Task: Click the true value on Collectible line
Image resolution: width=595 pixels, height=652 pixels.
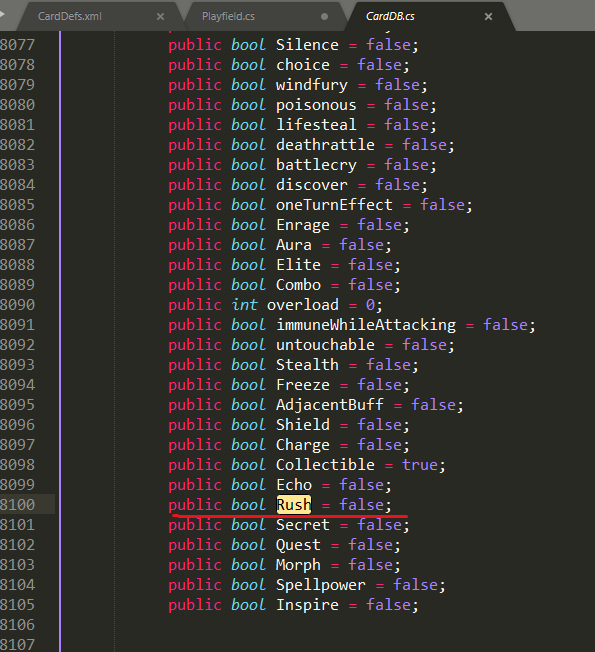Action: 419,465
